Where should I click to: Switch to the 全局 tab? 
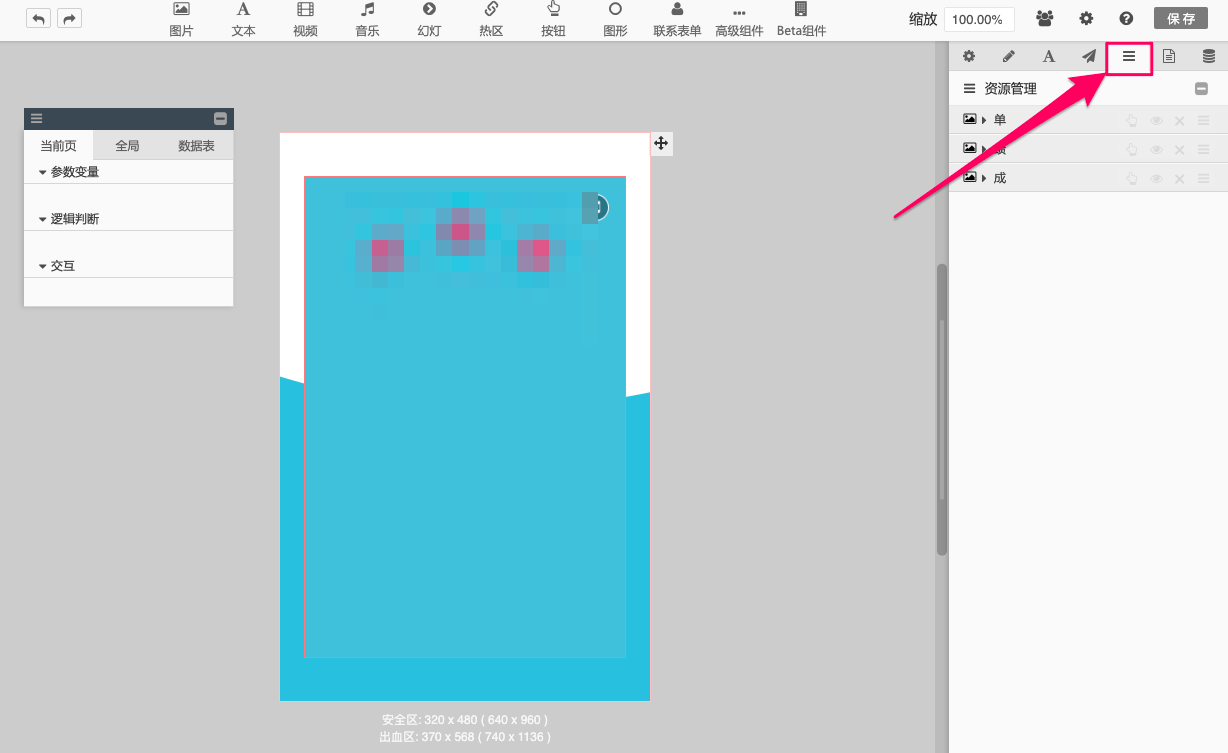127,146
